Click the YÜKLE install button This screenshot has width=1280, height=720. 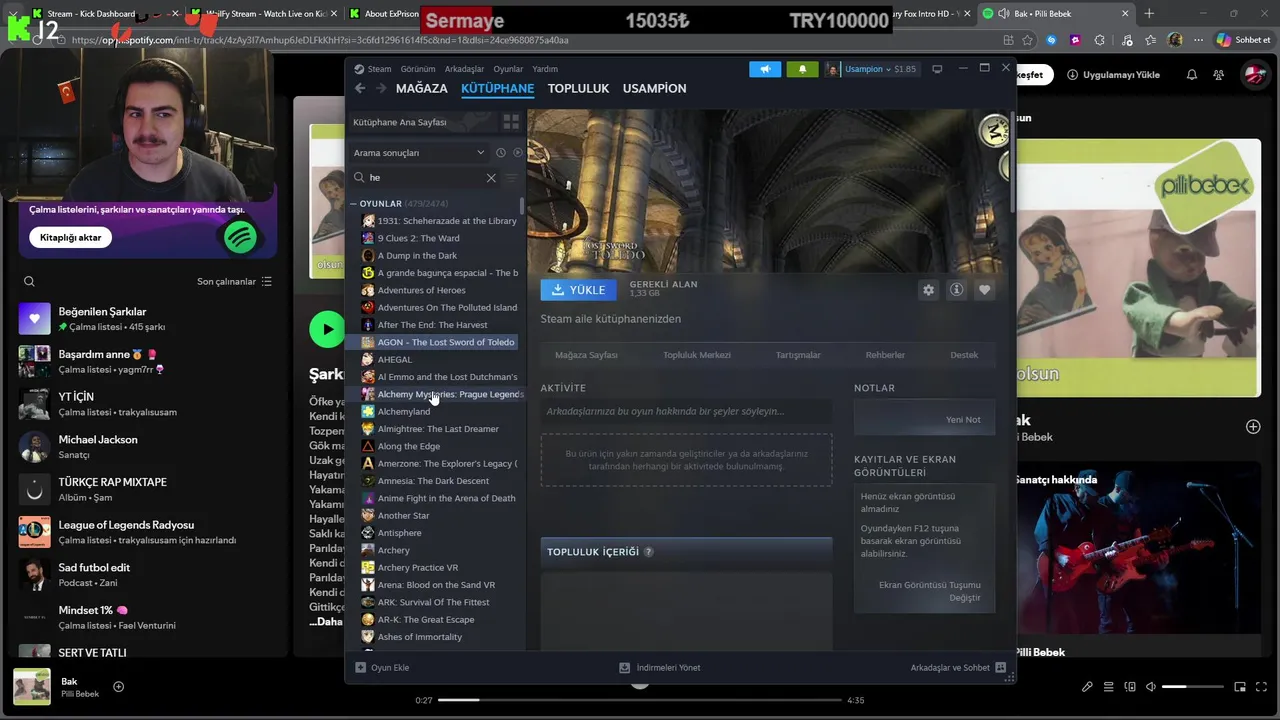click(x=578, y=290)
